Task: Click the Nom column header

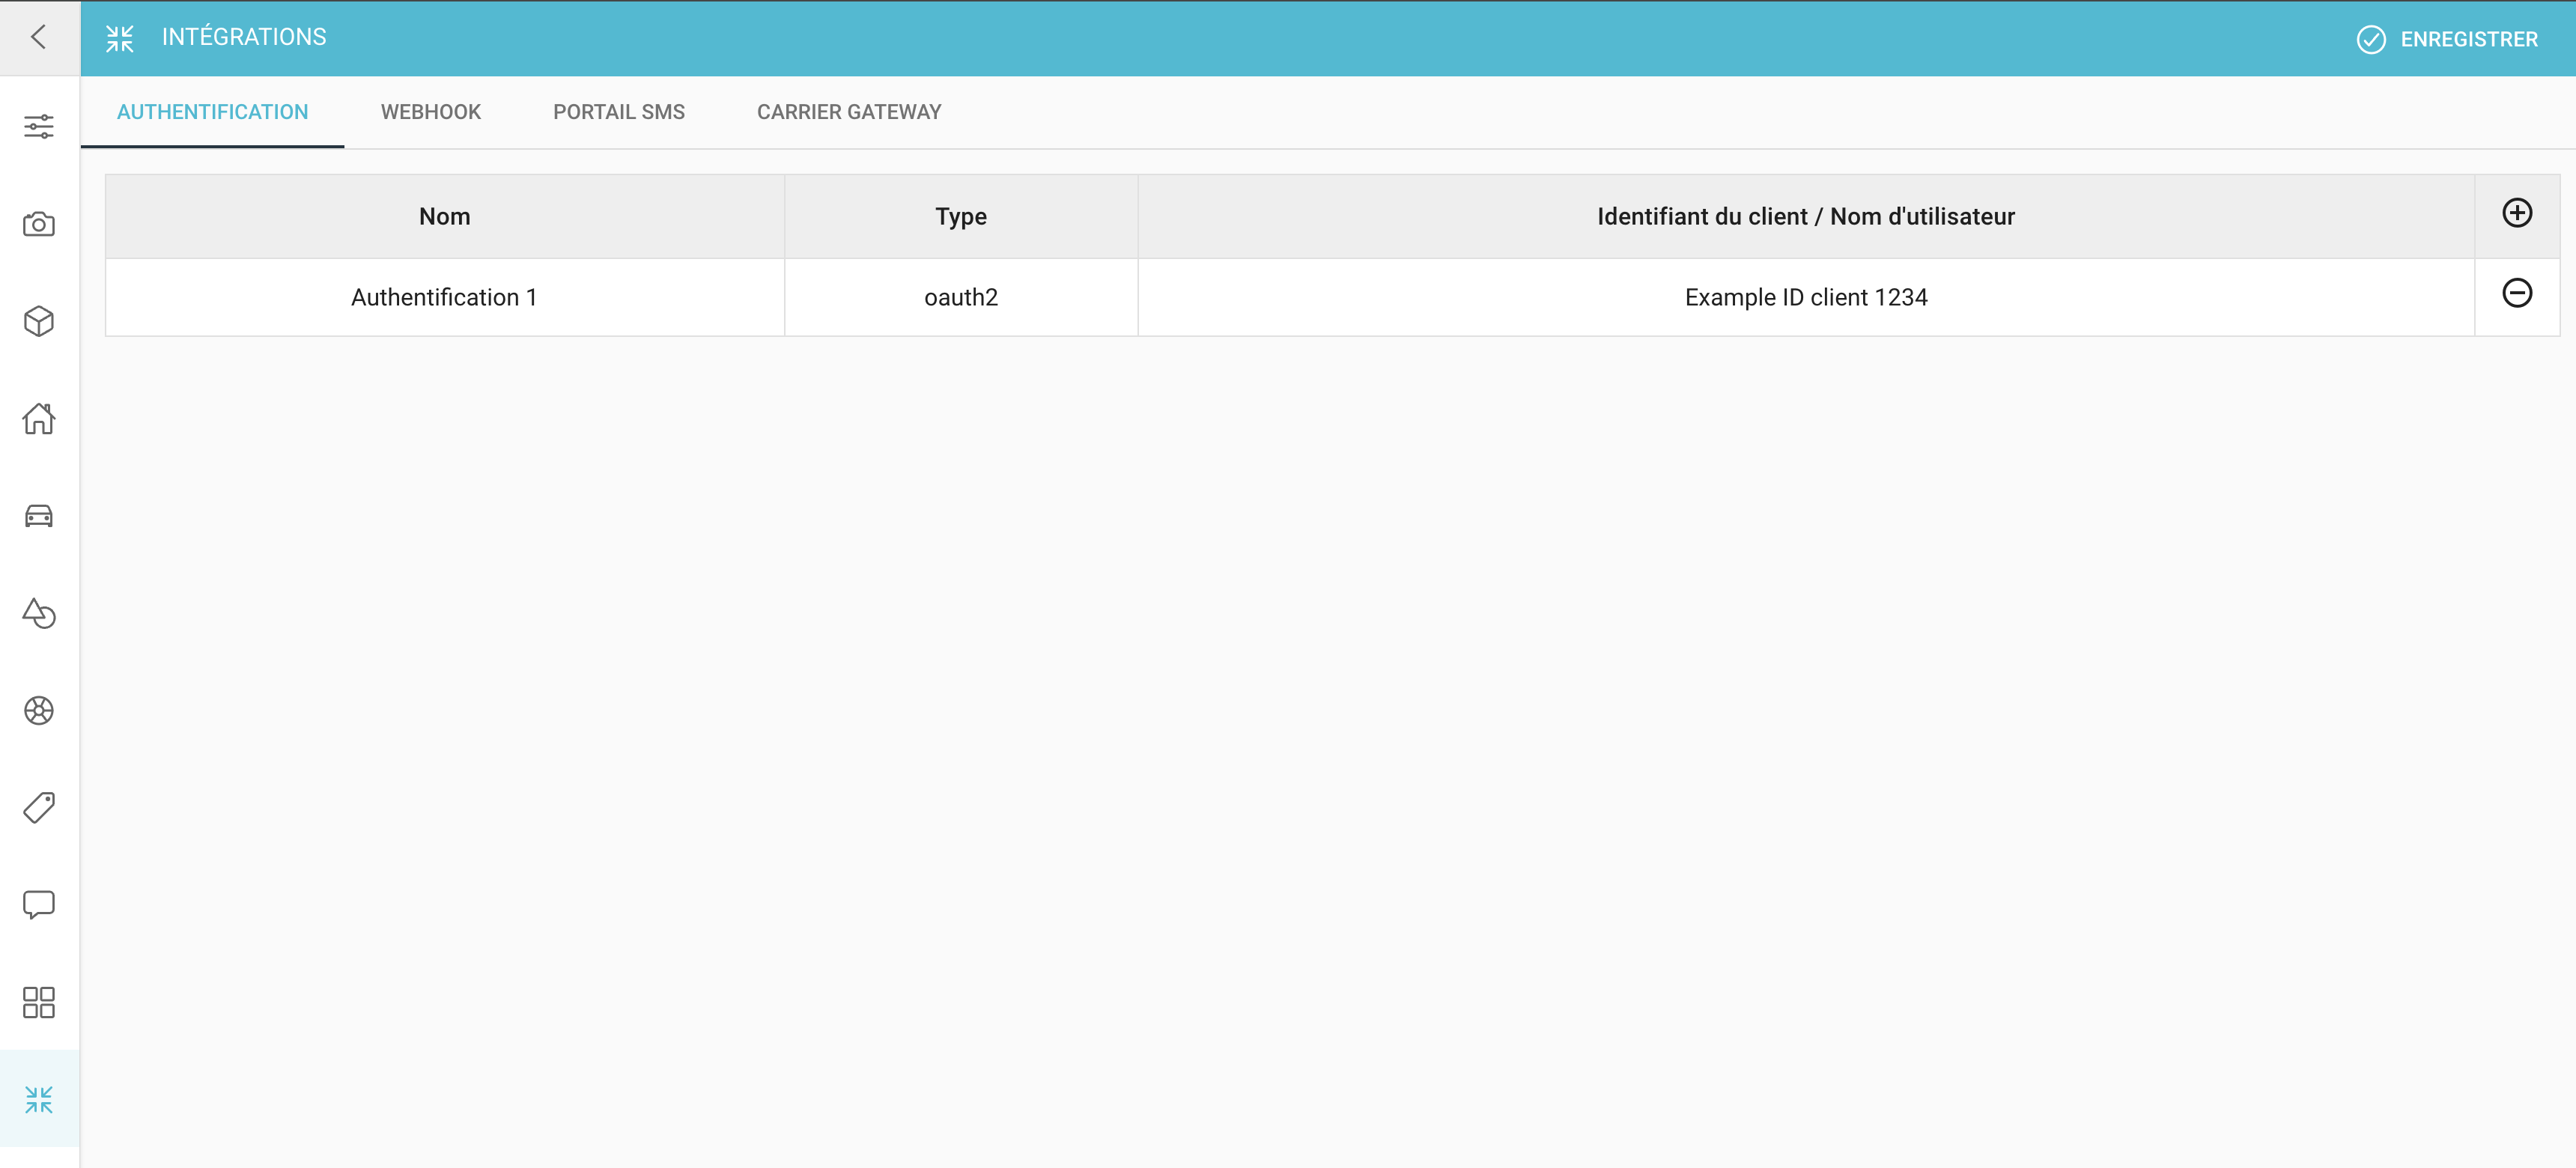Action: pyautogui.click(x=445, y=216)
